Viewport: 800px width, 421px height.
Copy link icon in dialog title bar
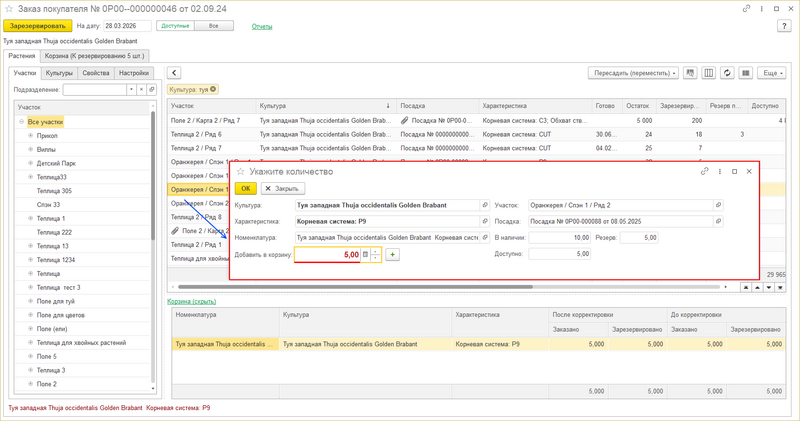tap(704, 171)
